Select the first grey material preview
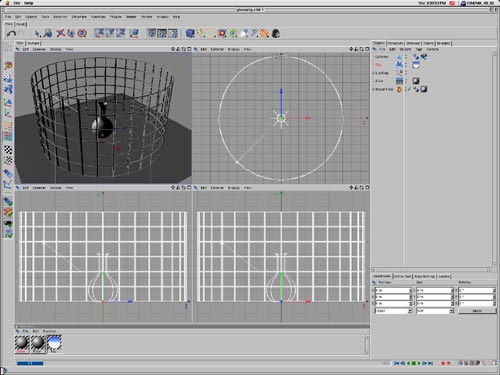 [x=22, y=344]
